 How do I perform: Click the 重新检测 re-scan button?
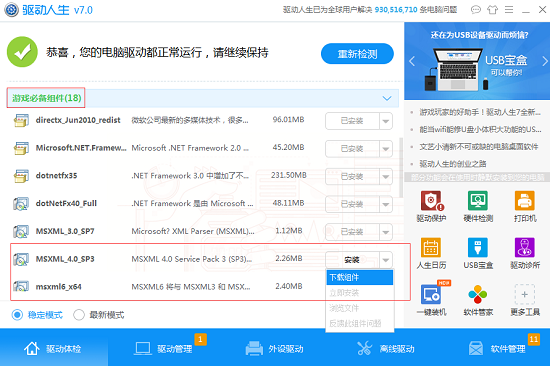click(x=357, y=54)
